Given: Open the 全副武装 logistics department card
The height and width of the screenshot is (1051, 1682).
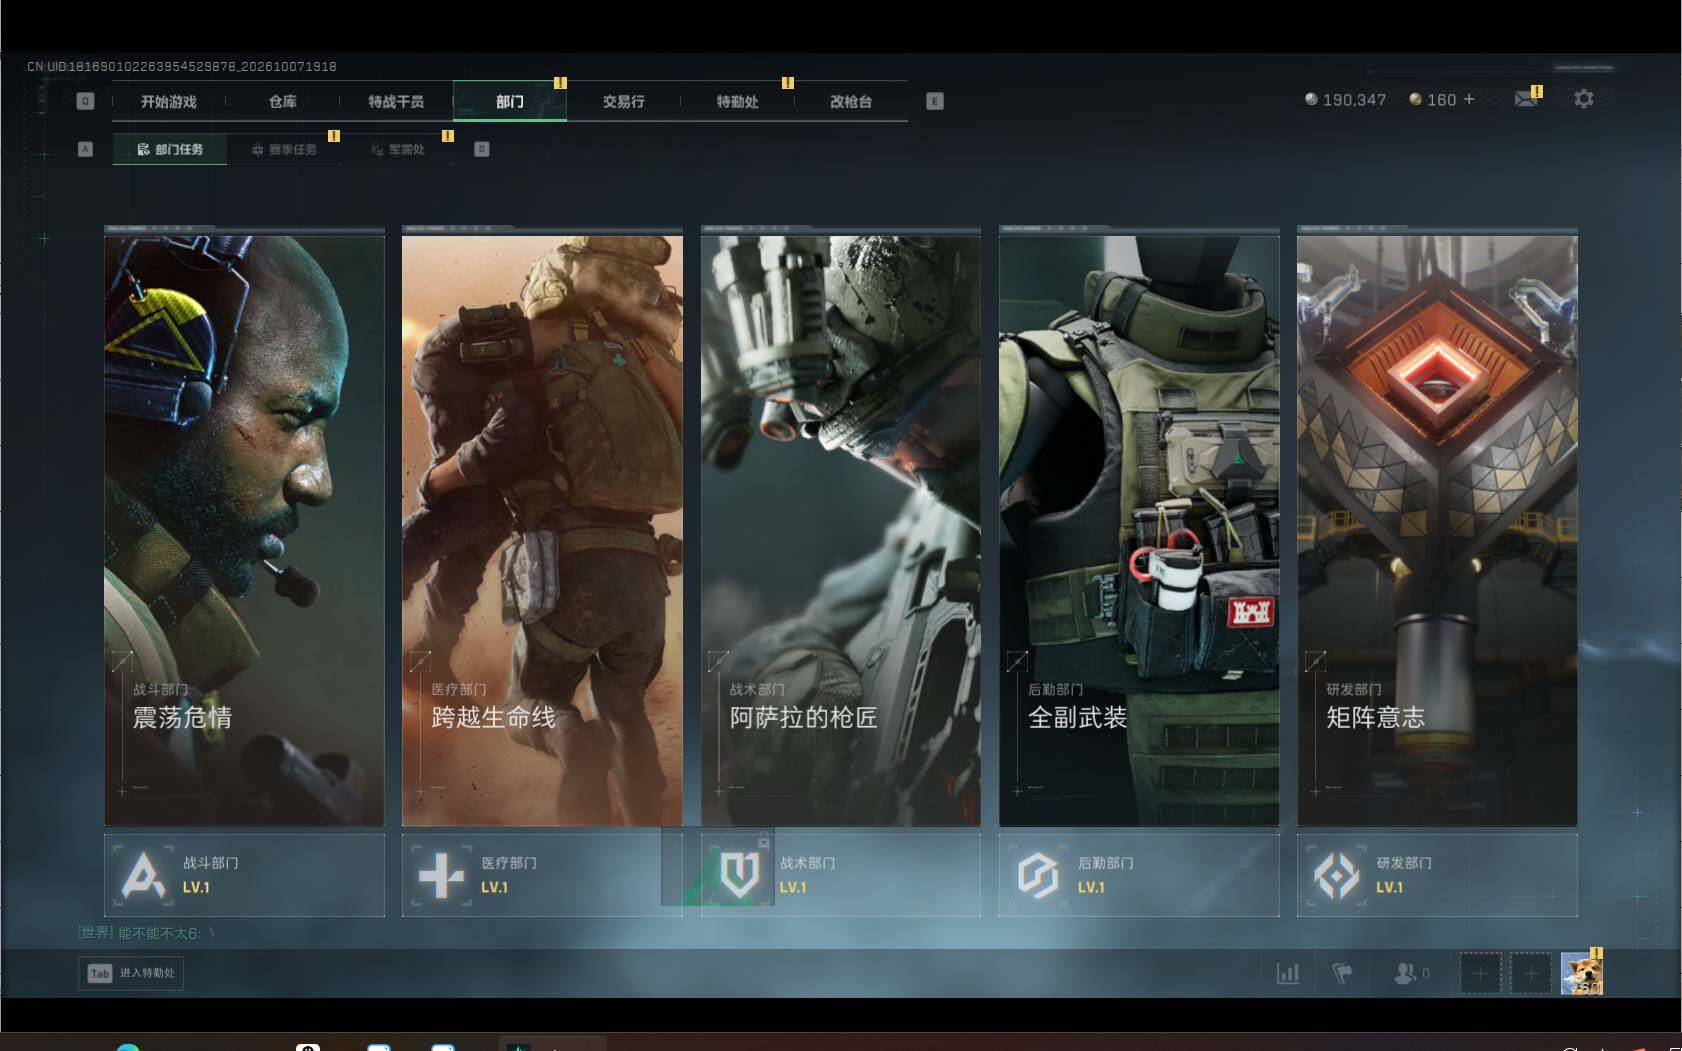Looking at the screenshot, I should [1139, 530].
